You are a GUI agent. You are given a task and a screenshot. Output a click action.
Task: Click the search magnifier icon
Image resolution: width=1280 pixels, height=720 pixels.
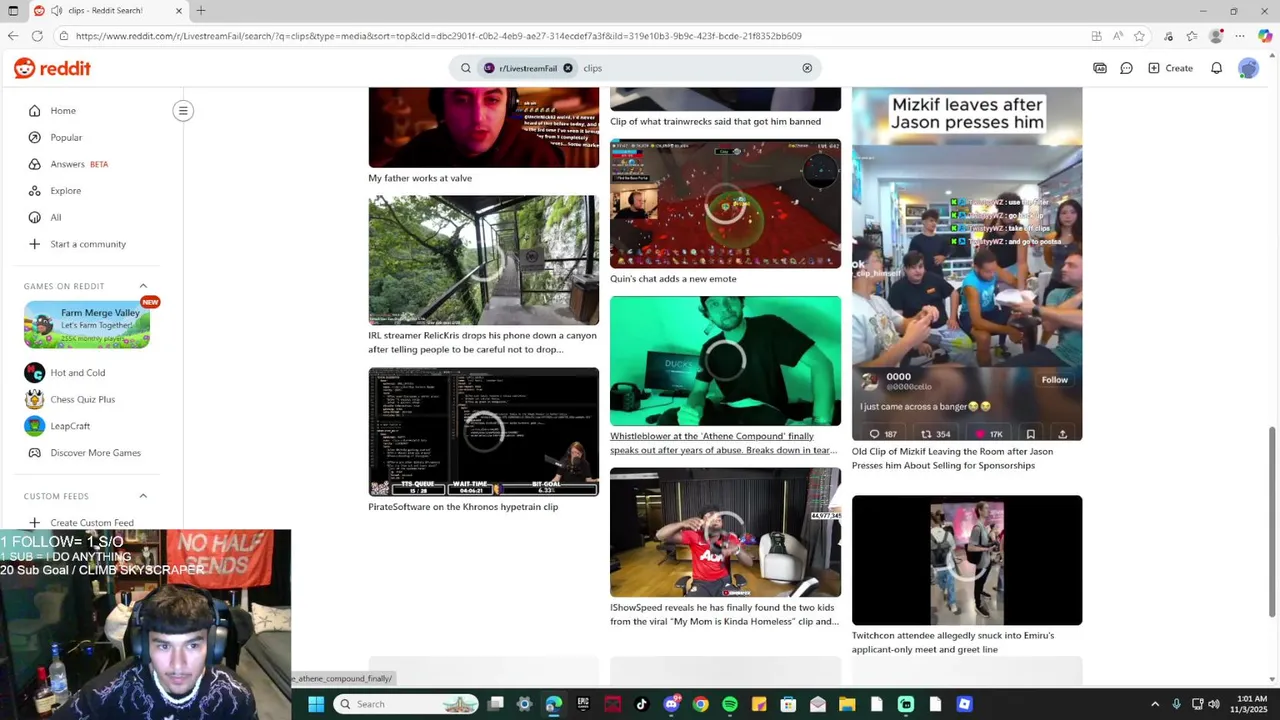466,68
